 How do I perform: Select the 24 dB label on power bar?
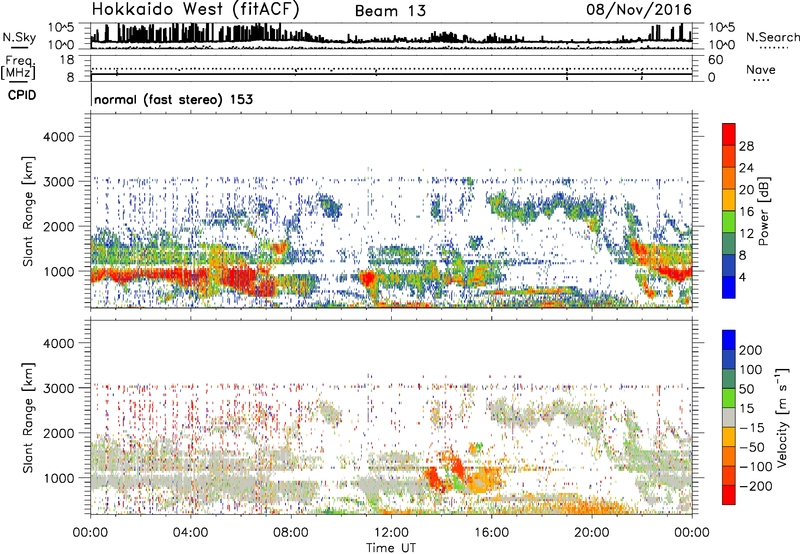(x=746, y=168)
